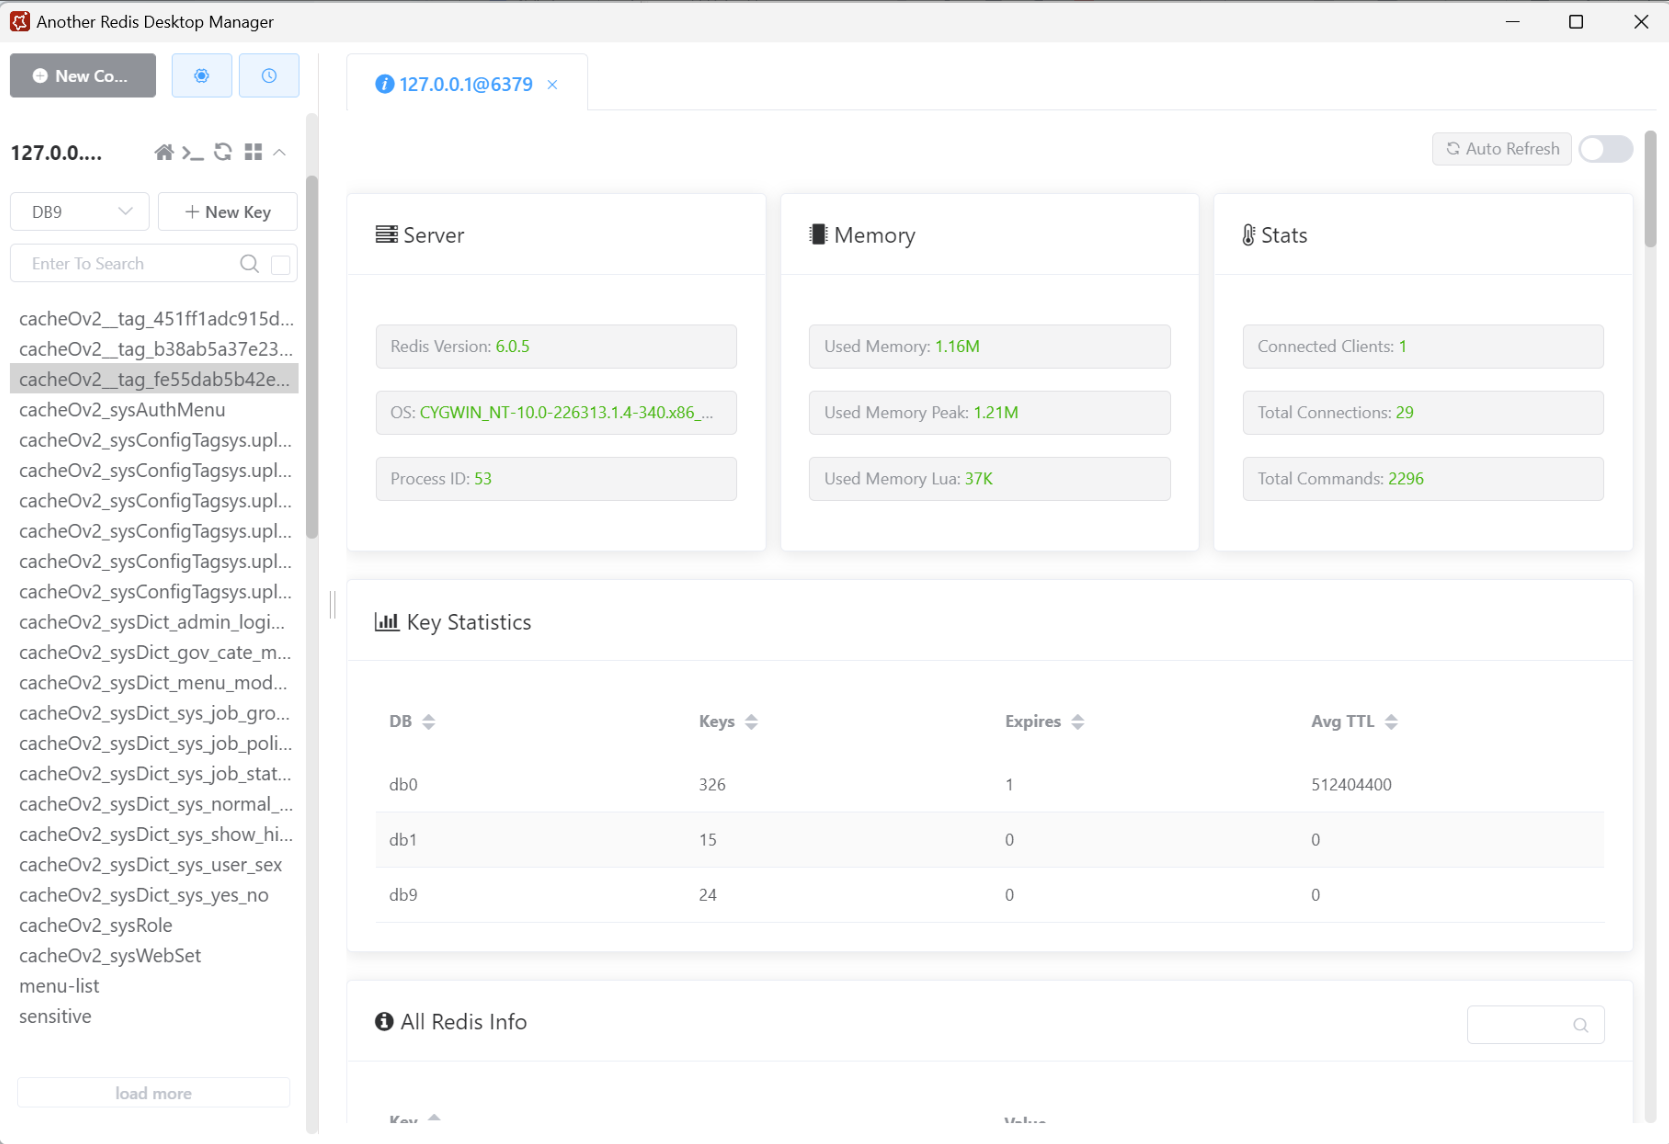Viewport: 1669px width, 1144px height.
Task: Open key cacheOv2_sysDict_sys_show_hi...
Action: click(156, 834)
